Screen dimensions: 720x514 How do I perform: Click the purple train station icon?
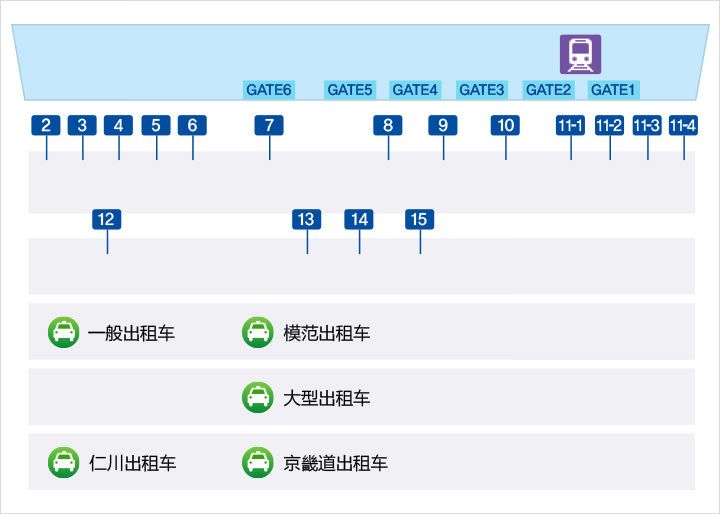click(x=580, y=53)
